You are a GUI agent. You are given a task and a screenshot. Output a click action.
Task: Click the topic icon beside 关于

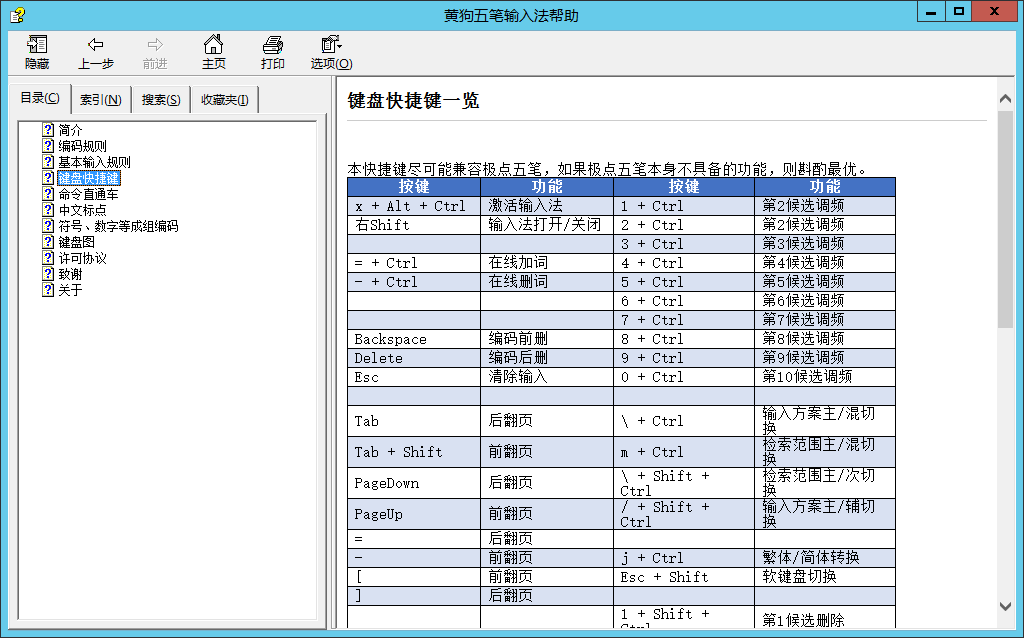[47, 290]
